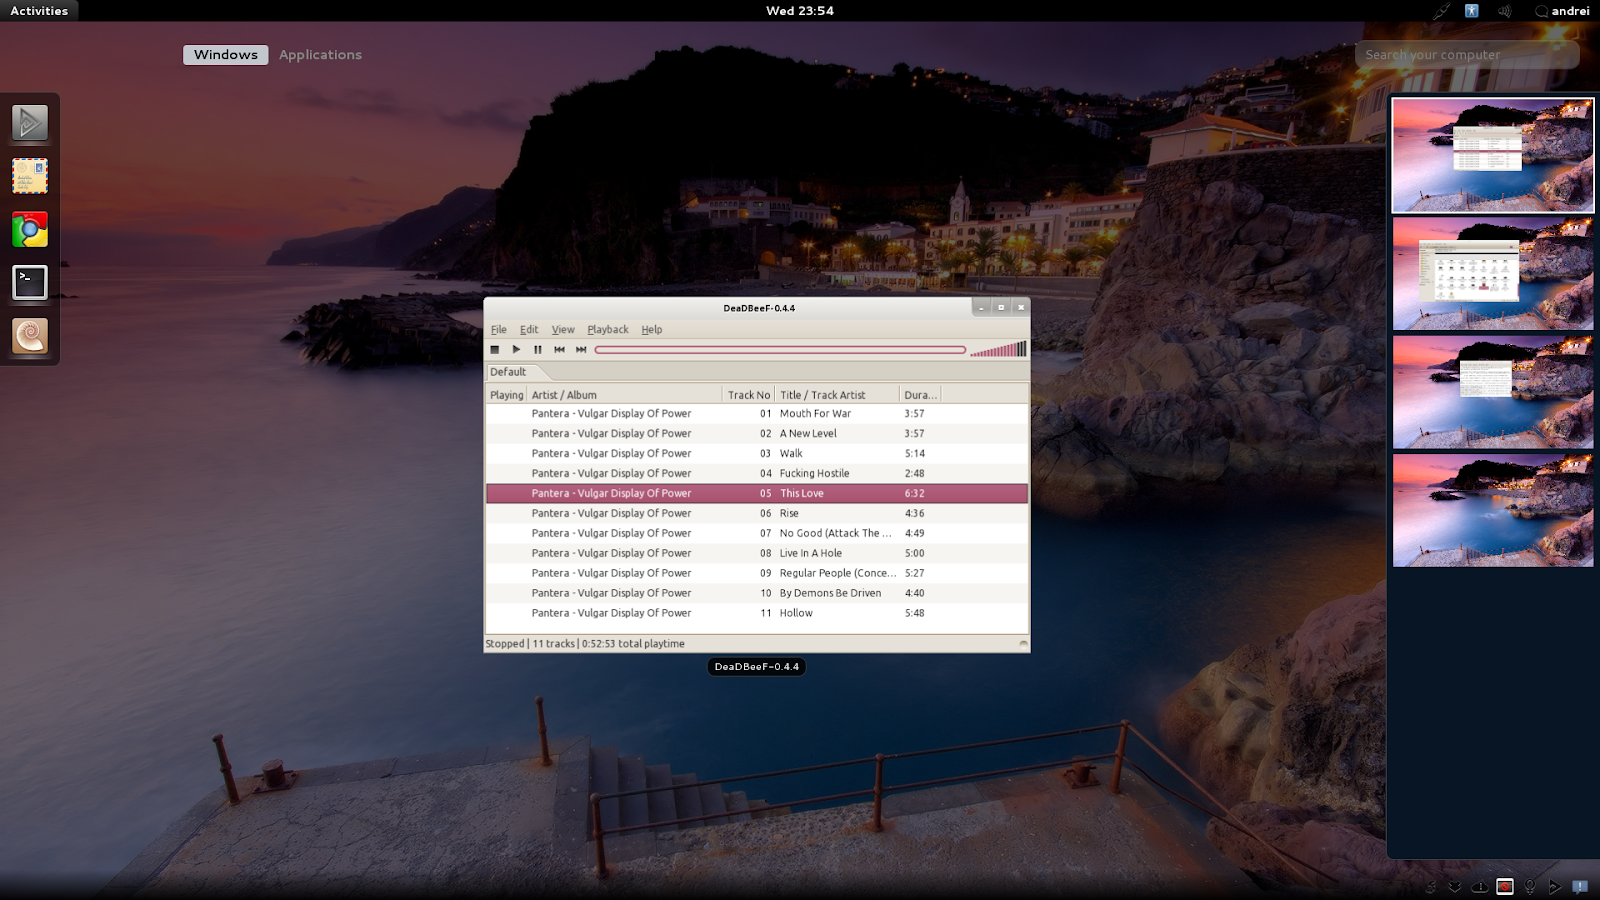Launch the nautilus shell app from dash
The image size is (1600, 900).
30,336
